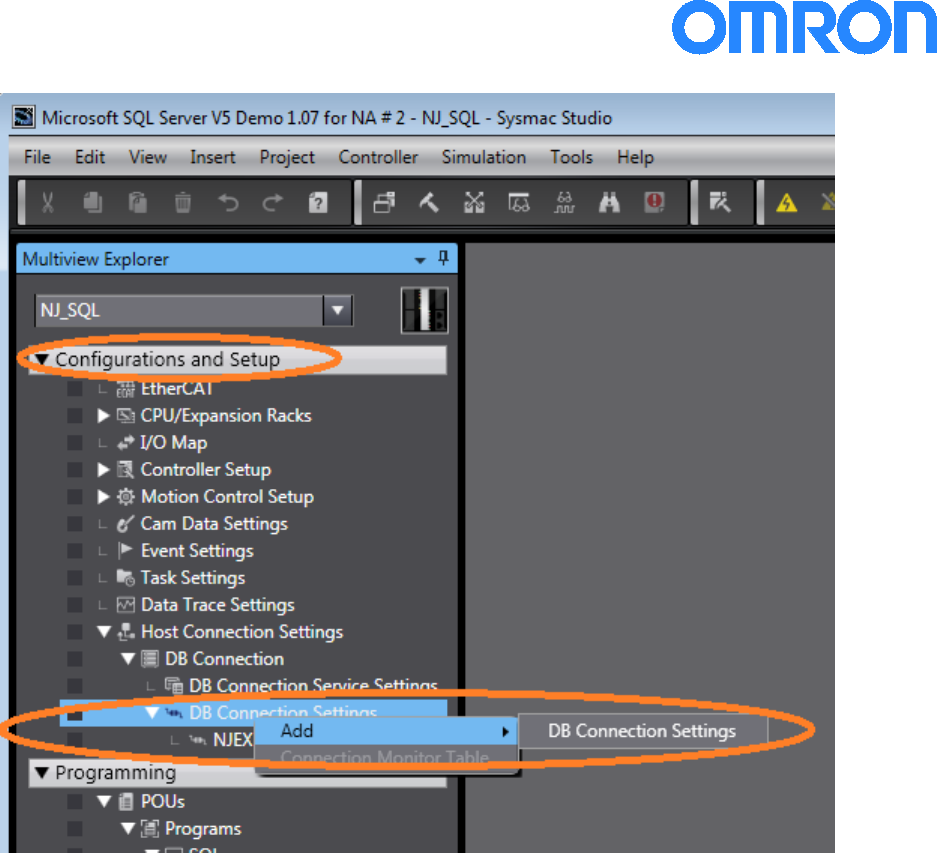Click the Delete trash toolbar icon

click(x=183, y=203)
